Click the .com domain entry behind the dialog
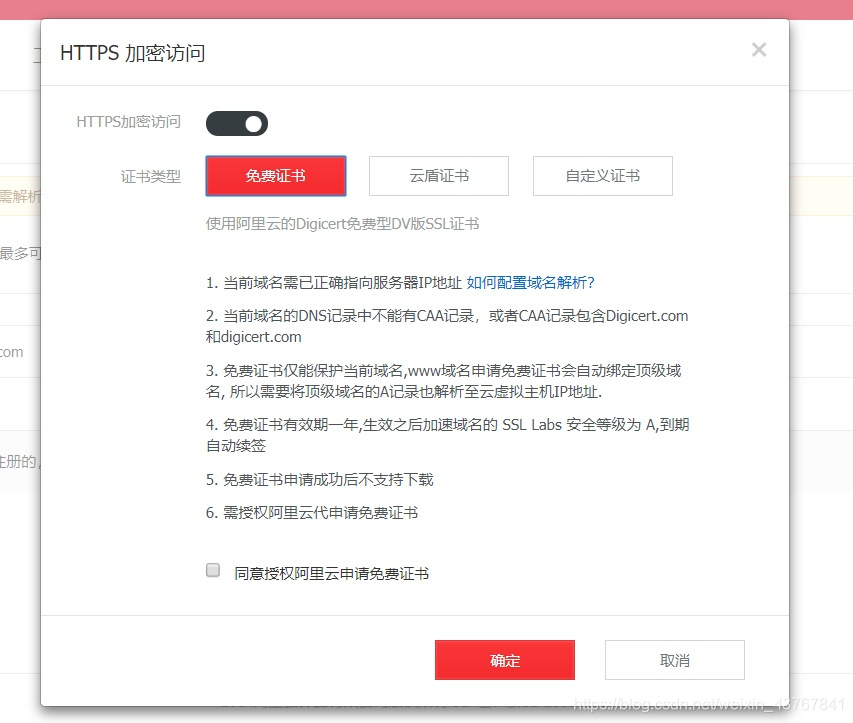 click(x=10, y=352)
